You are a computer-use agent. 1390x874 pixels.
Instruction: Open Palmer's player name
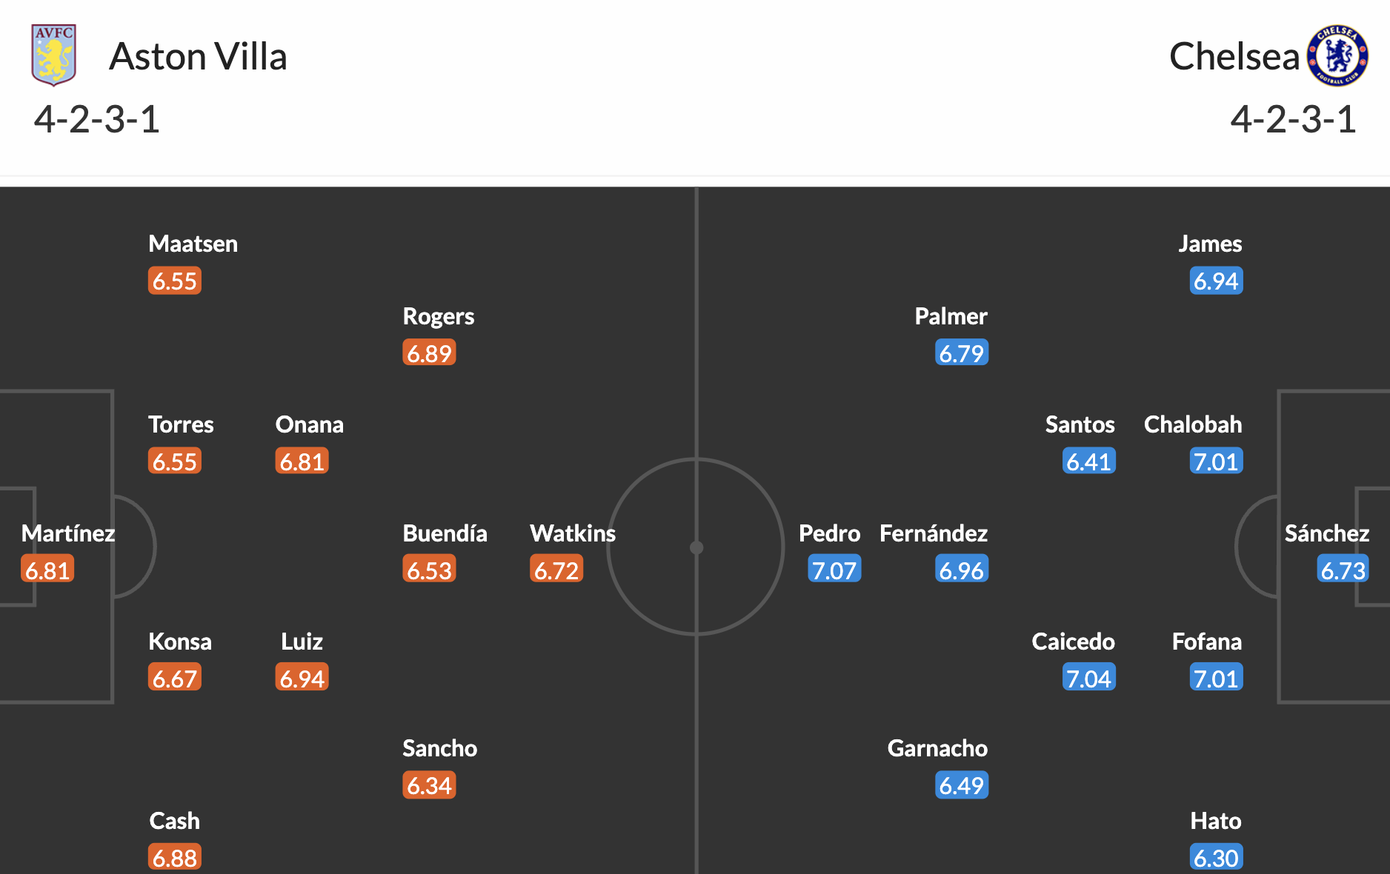[951, 316]
